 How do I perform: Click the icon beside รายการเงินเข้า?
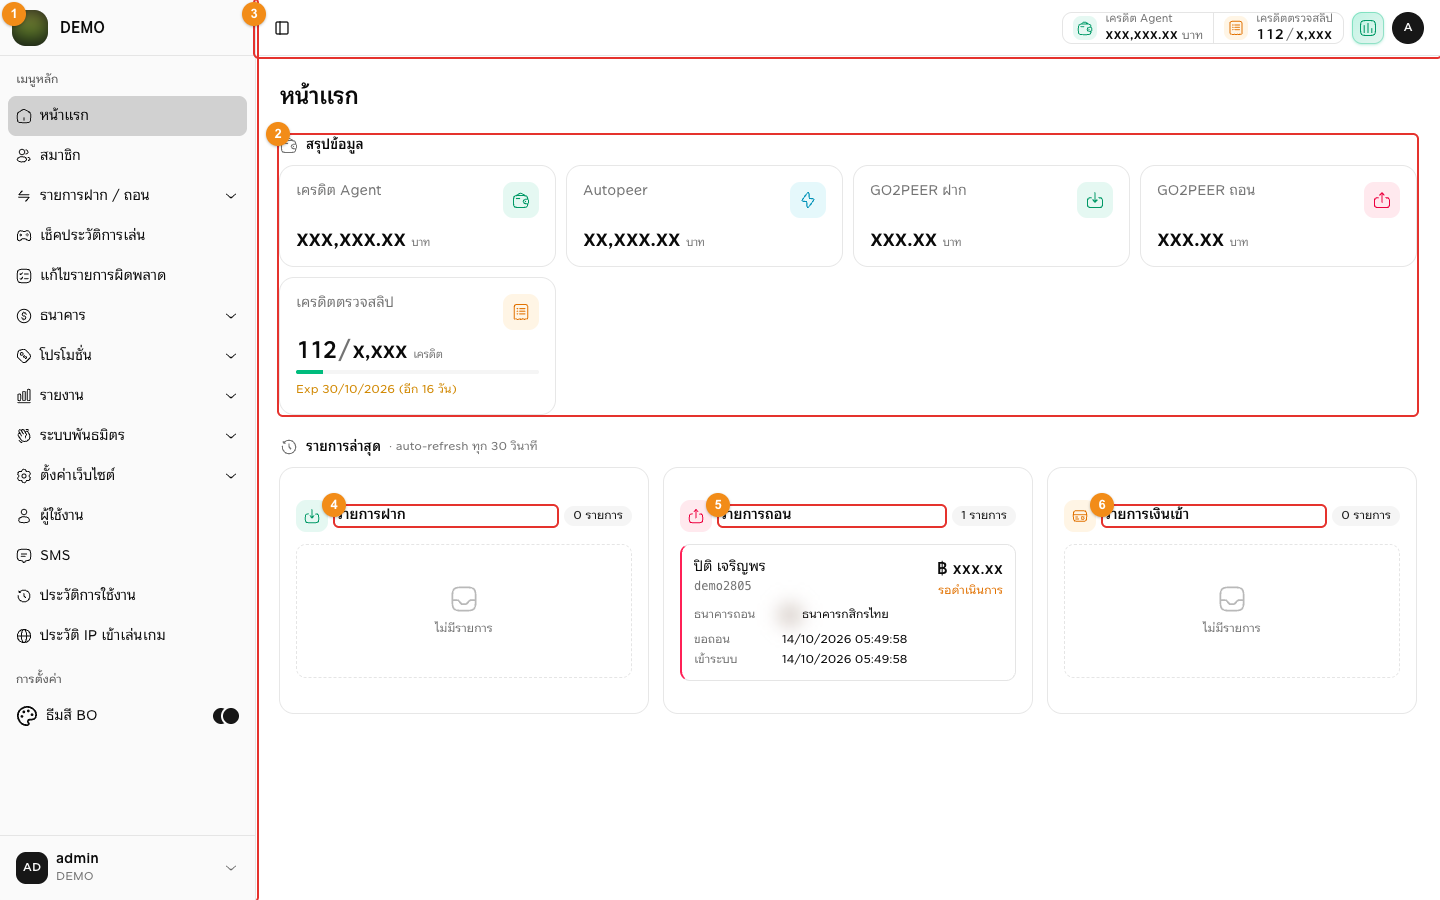point(1080,516)
